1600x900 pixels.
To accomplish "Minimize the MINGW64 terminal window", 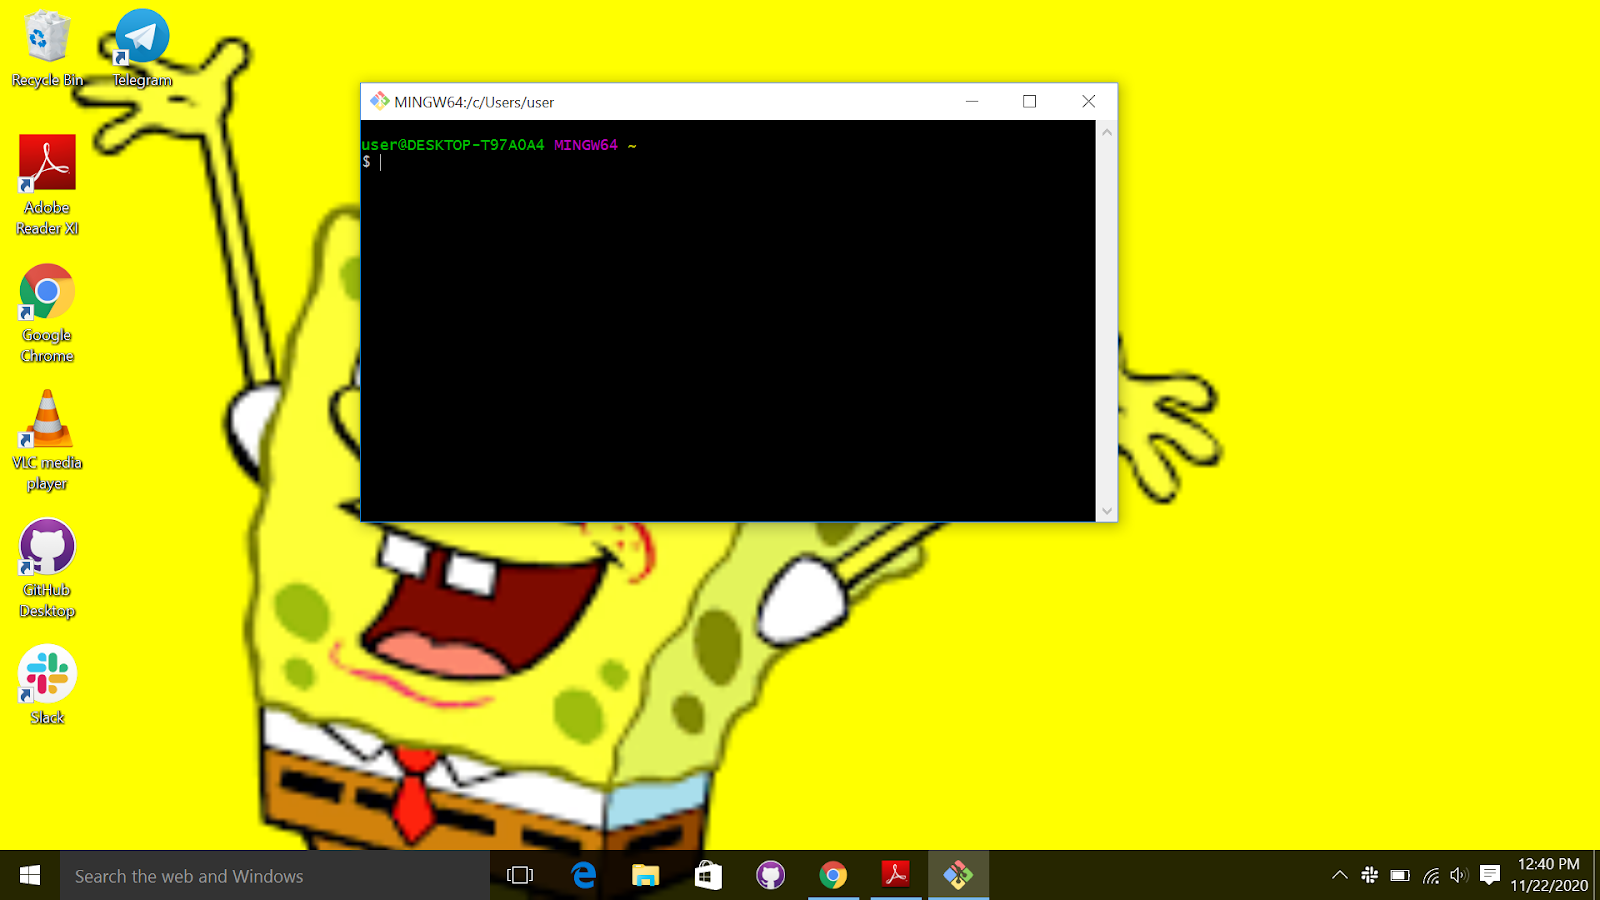I will 971,101.
